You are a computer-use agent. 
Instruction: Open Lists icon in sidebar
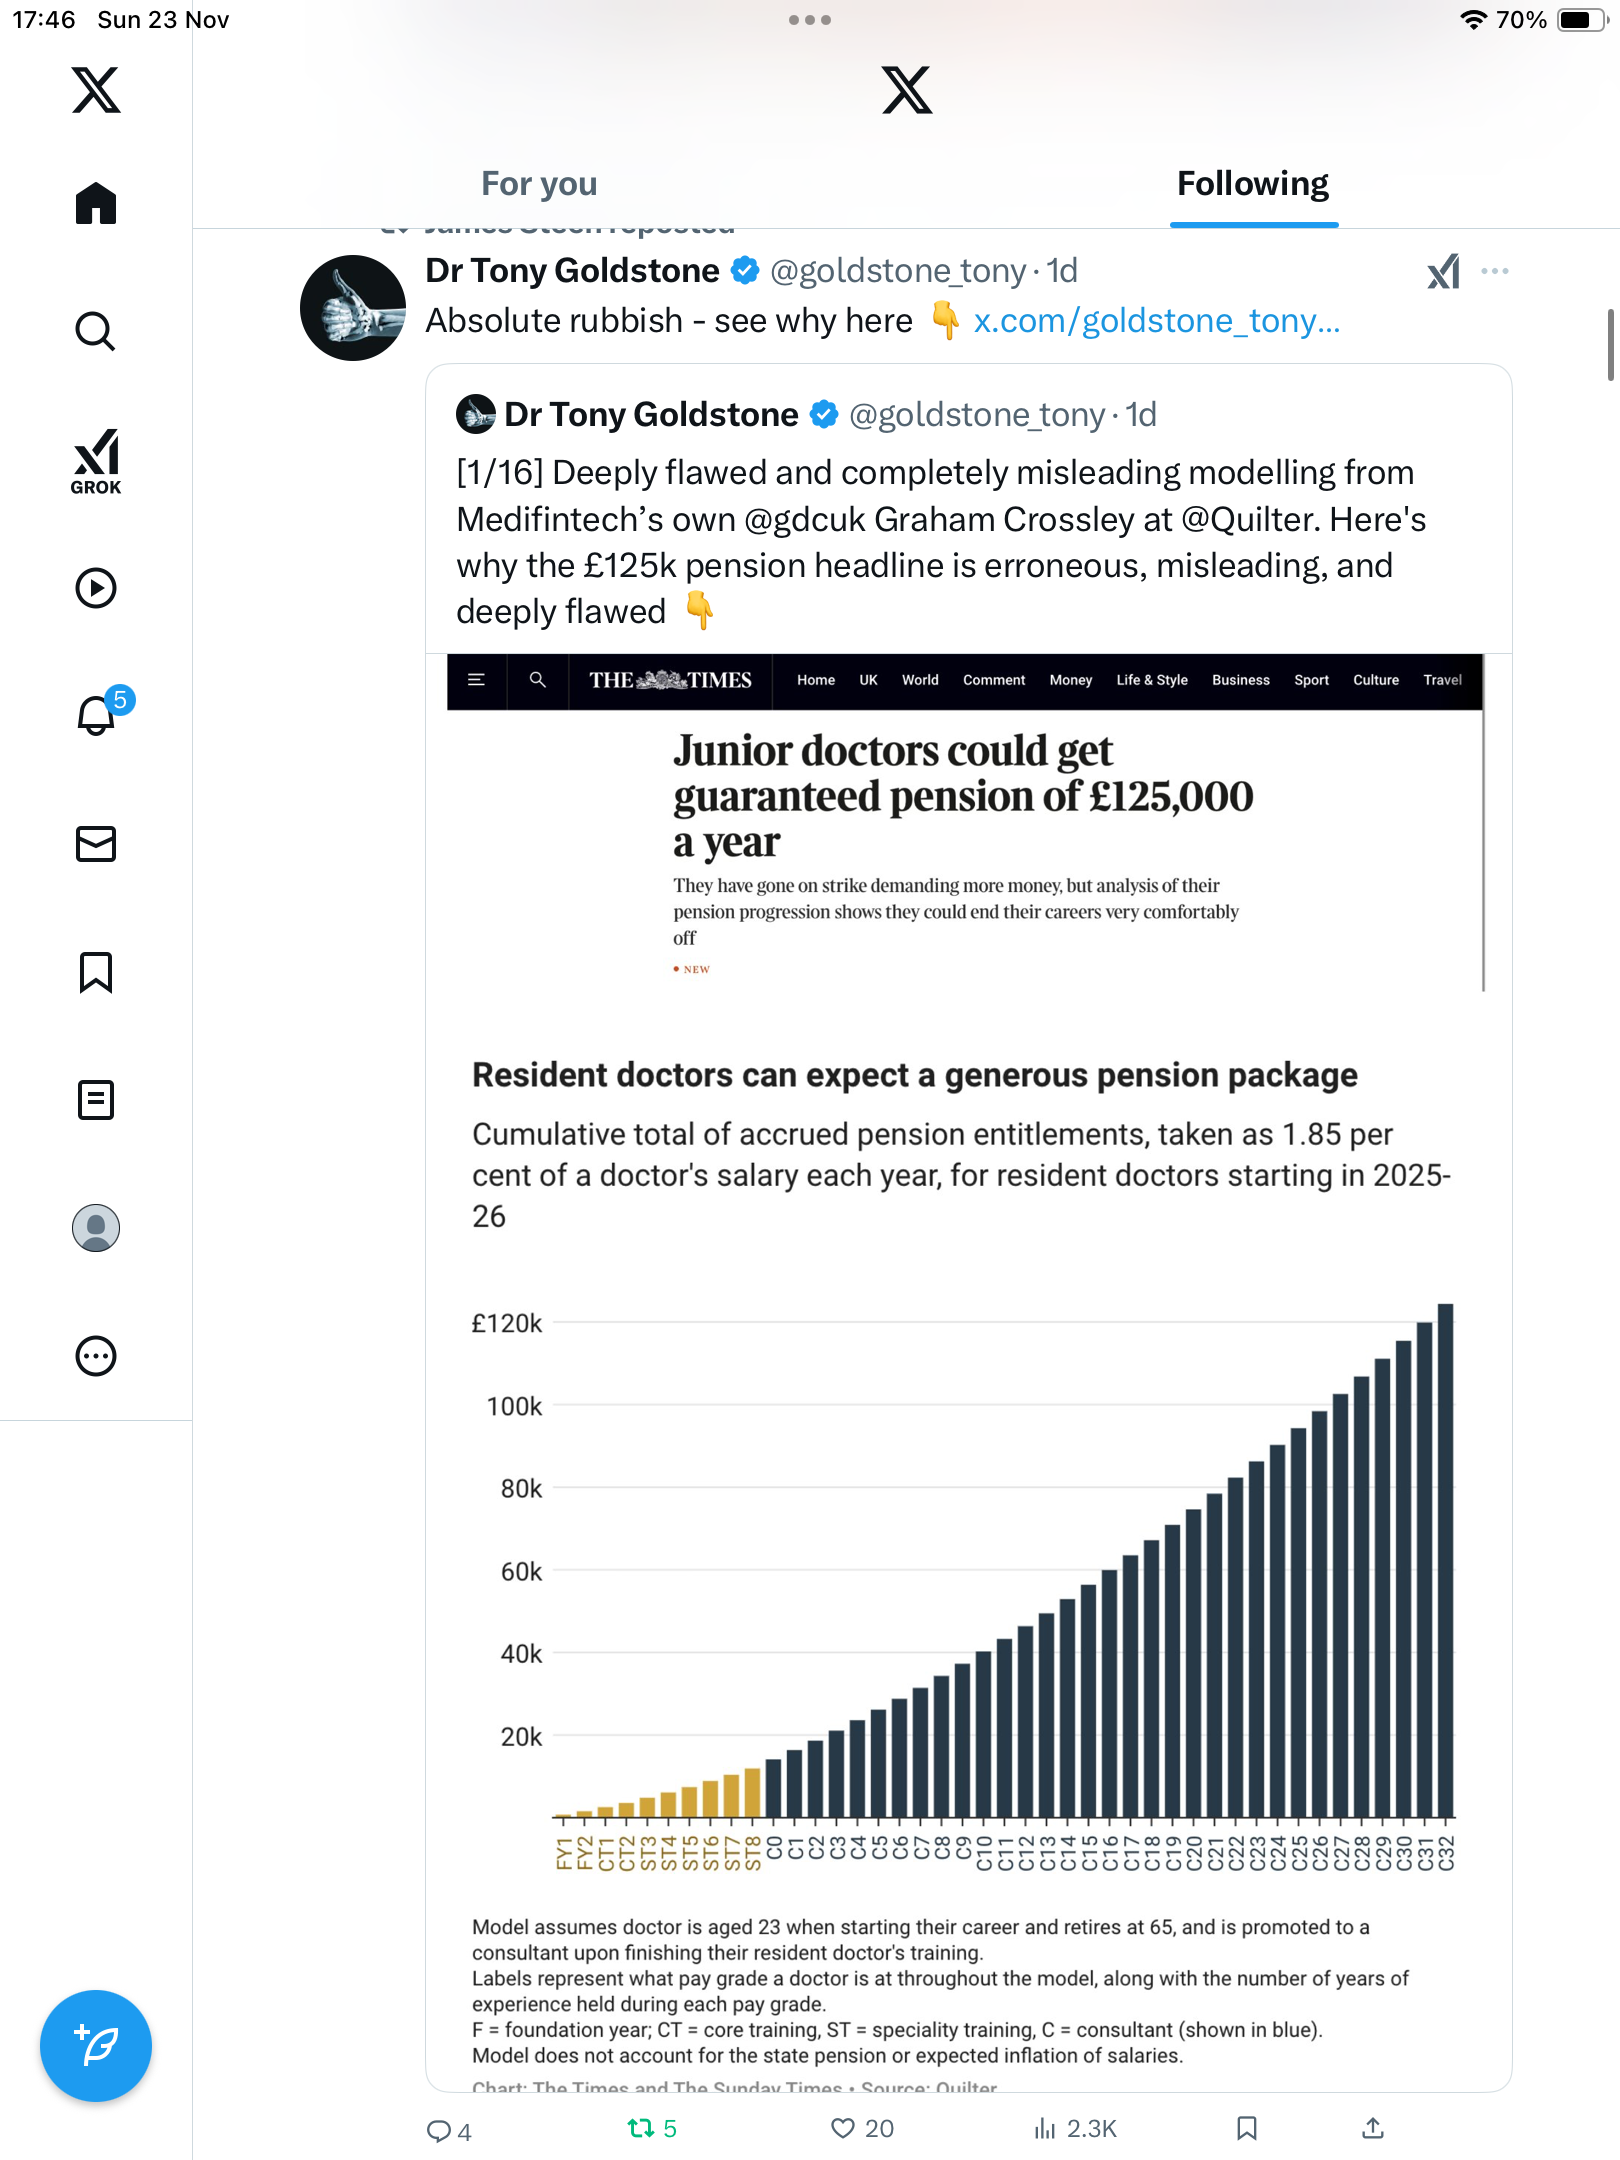click(96, 1100)
